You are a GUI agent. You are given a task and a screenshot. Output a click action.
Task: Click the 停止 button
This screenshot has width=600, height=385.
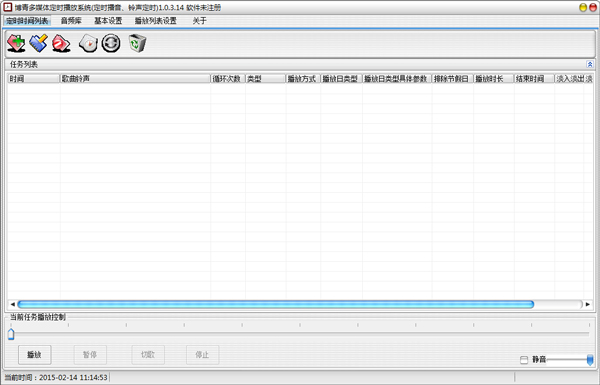(x=202, y=355)
